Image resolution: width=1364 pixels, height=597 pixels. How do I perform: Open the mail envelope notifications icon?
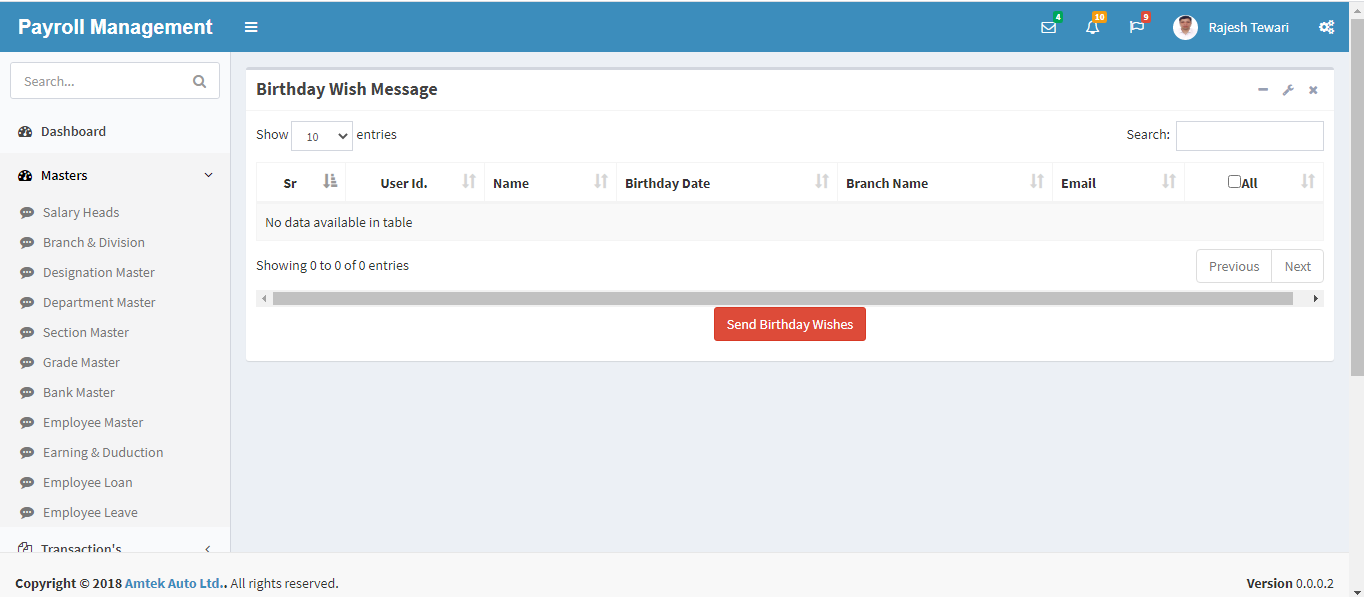point(1048,28)
